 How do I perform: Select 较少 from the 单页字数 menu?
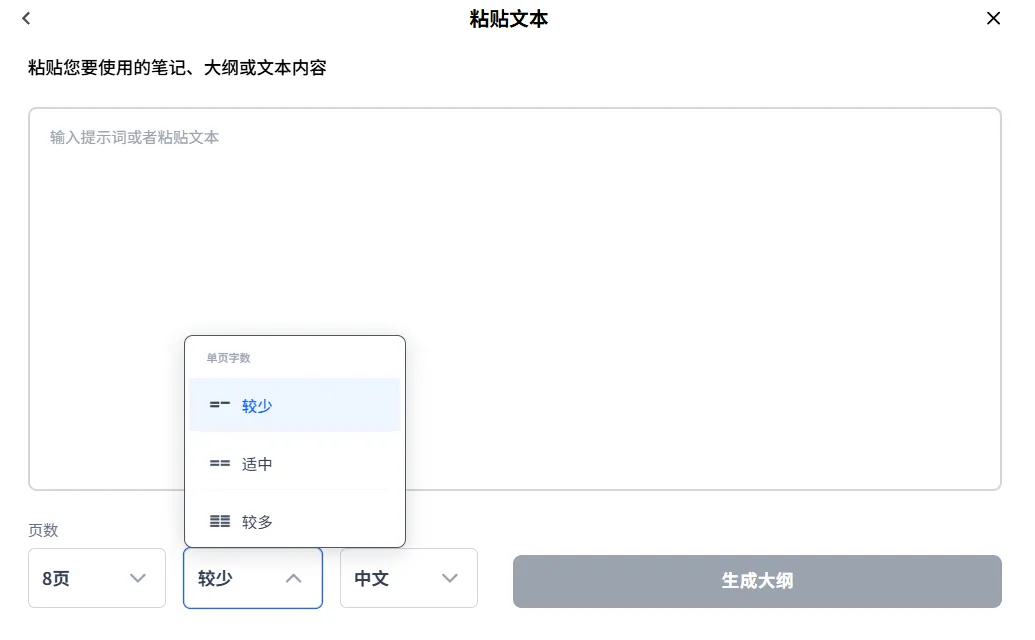[257, 406]
